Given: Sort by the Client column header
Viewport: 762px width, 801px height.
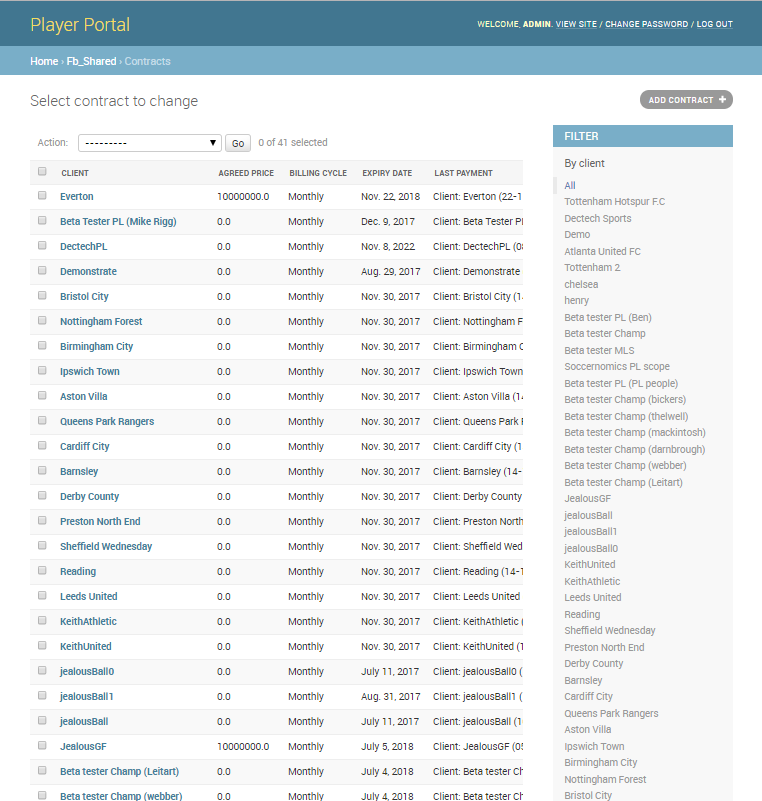Looking at the screenshot, I should 75,173.
